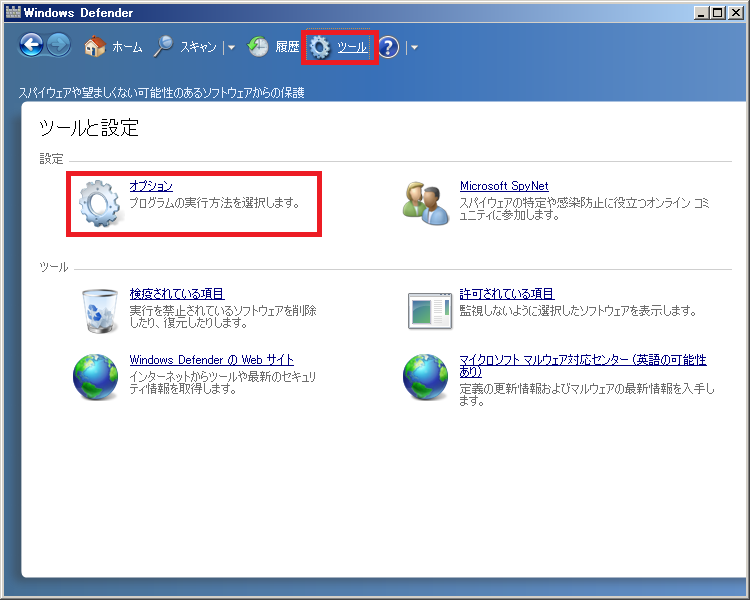Click the Microsoft SpyNet people icon
The image size is (750, 600).
pos(425,203)
